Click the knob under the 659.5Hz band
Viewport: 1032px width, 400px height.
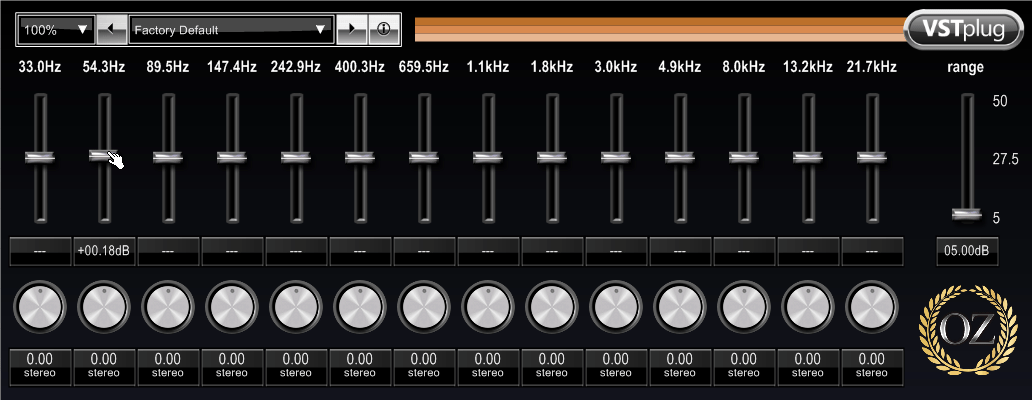click(x=423, y=305)
